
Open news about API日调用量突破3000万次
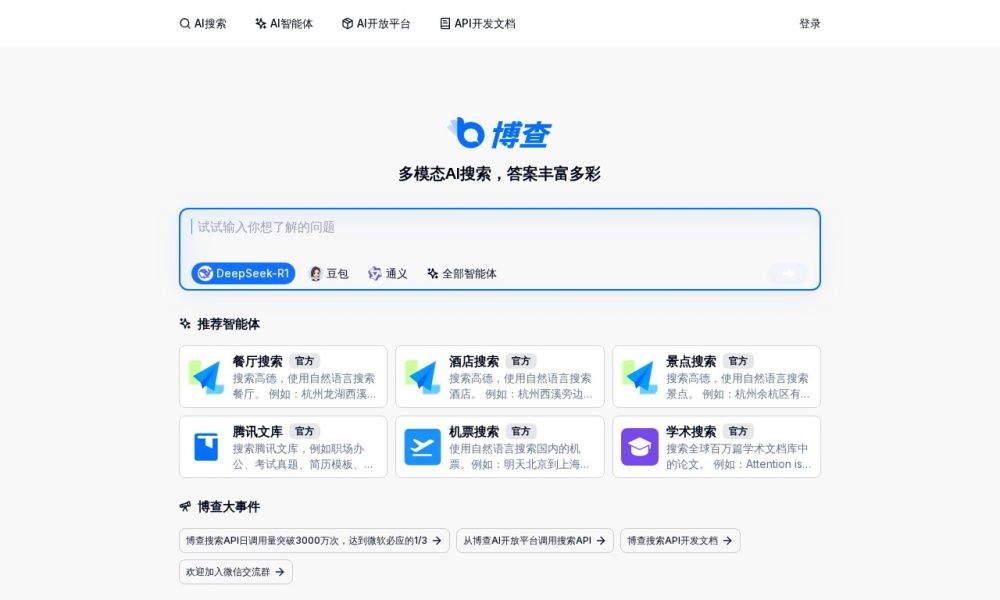coord(314,541)
